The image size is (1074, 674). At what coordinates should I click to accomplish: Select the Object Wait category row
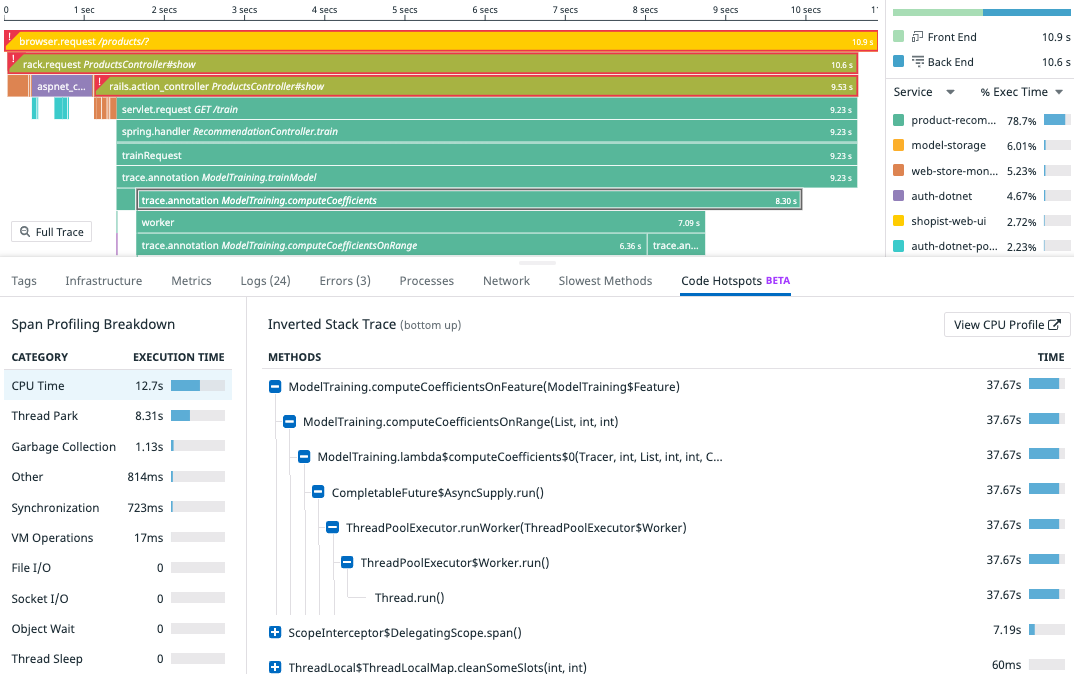pos(118,629)
